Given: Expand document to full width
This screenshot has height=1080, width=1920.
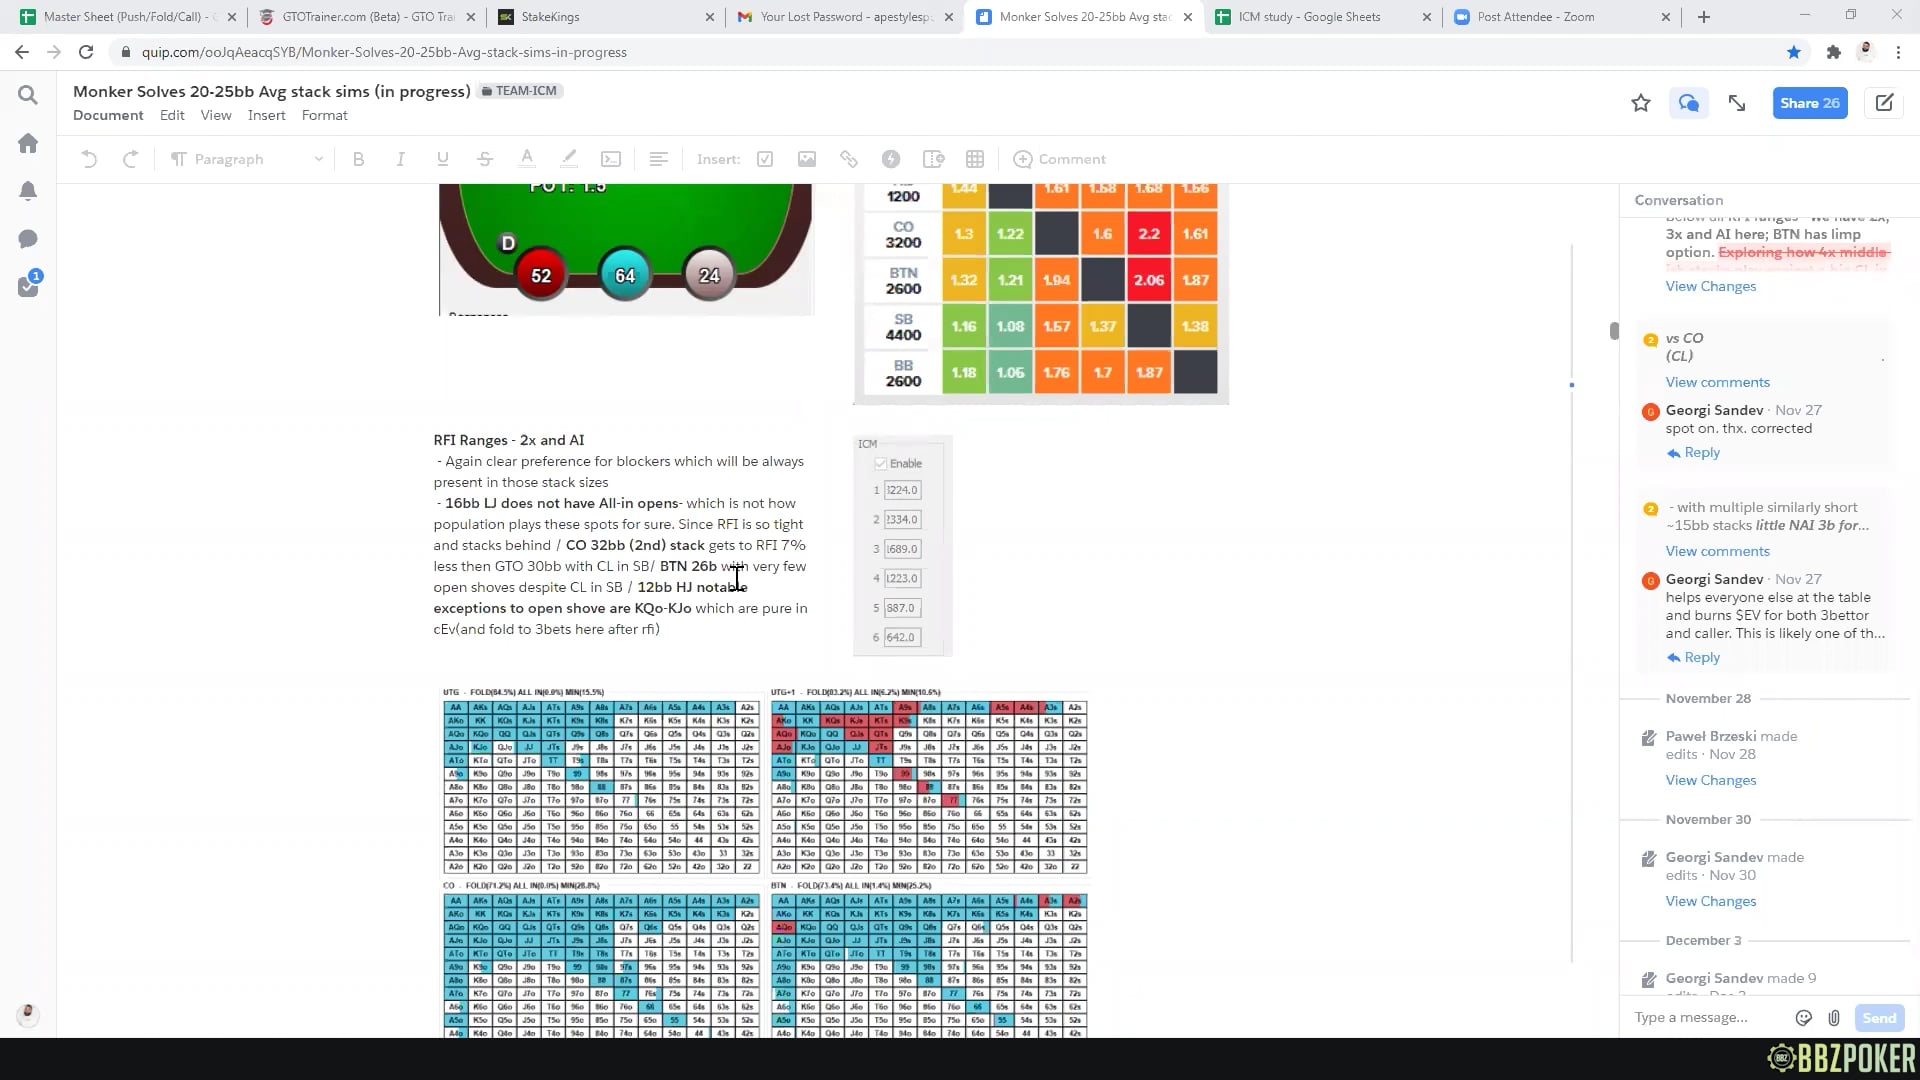Looking at the screenshot, I should pyautogui.click(x=1737, y=103).
